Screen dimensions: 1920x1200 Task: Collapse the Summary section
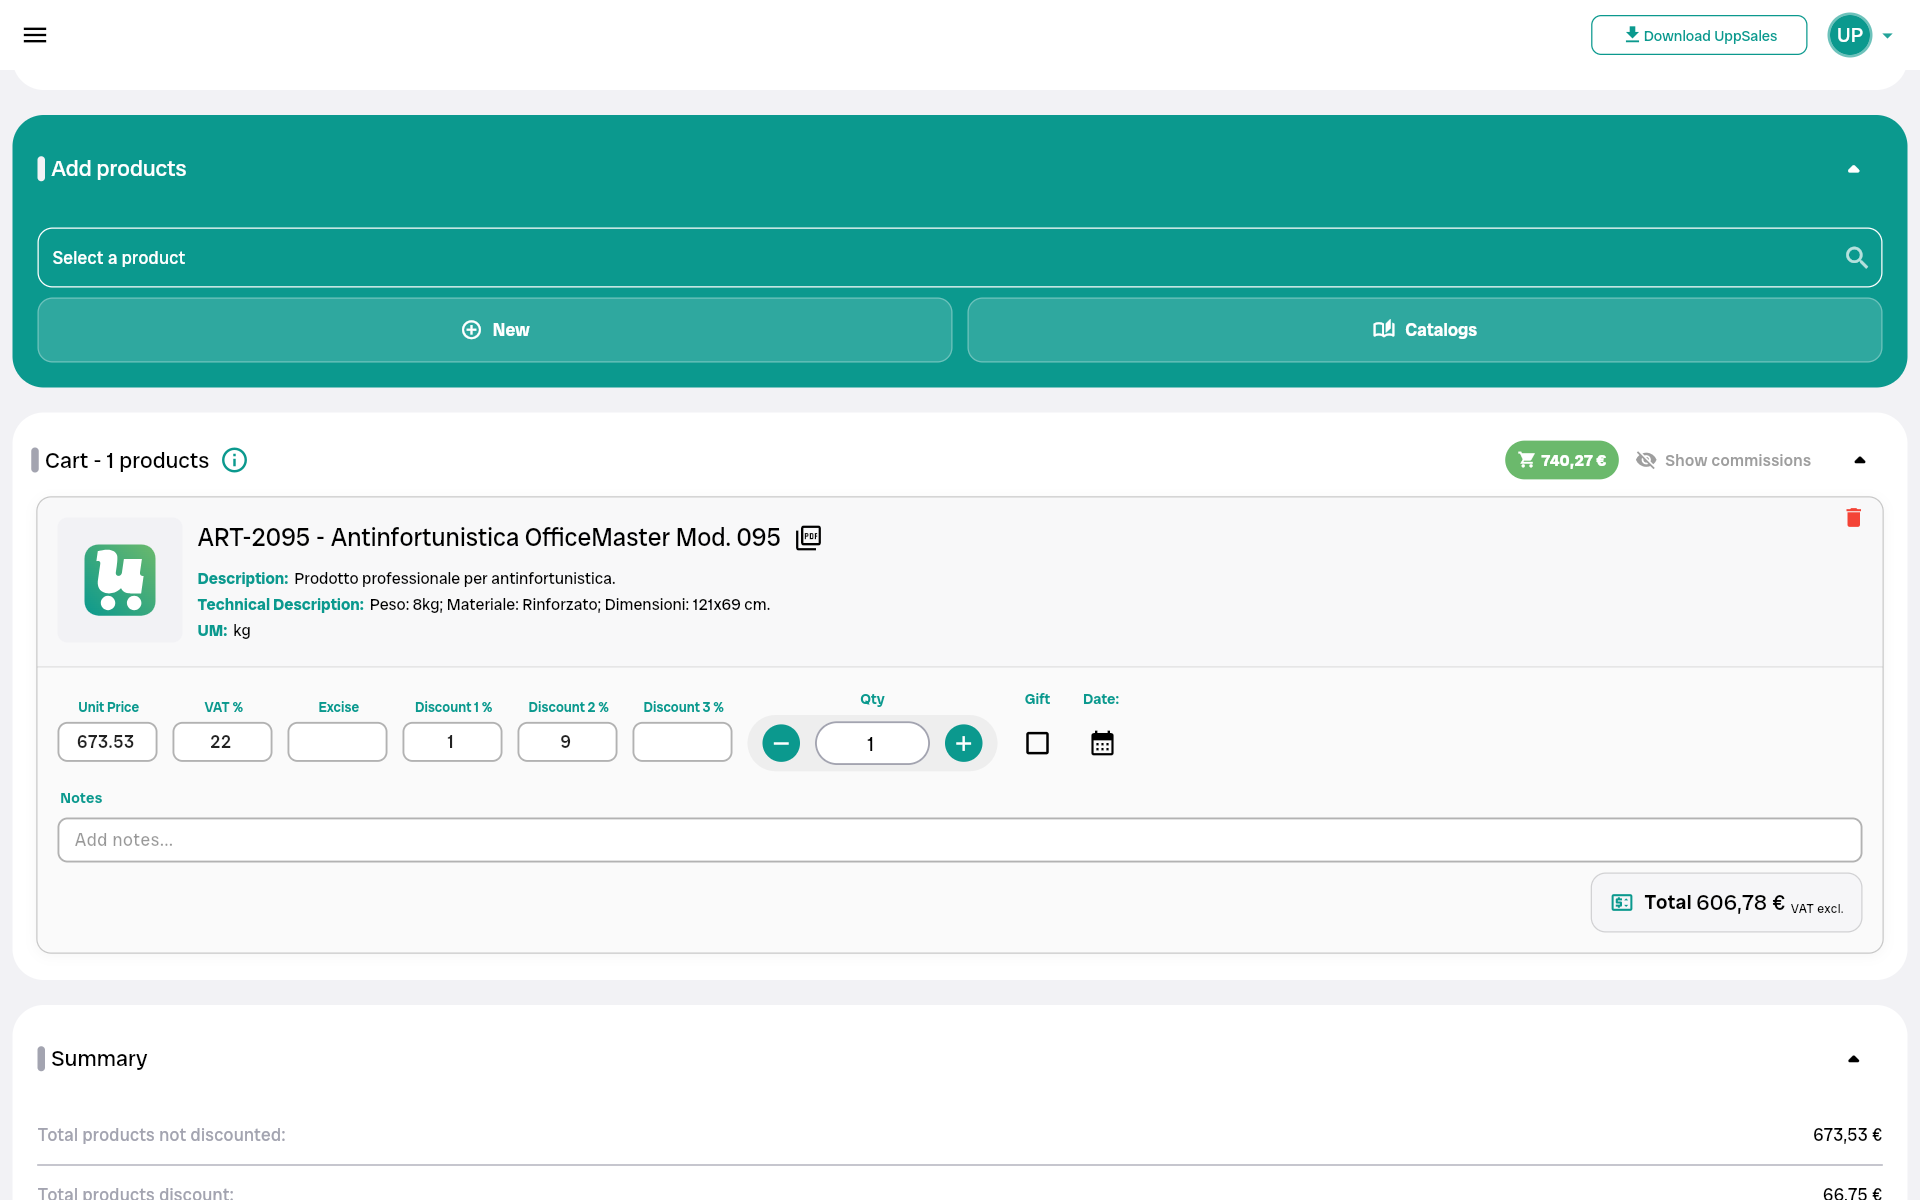point(1853,1059)
